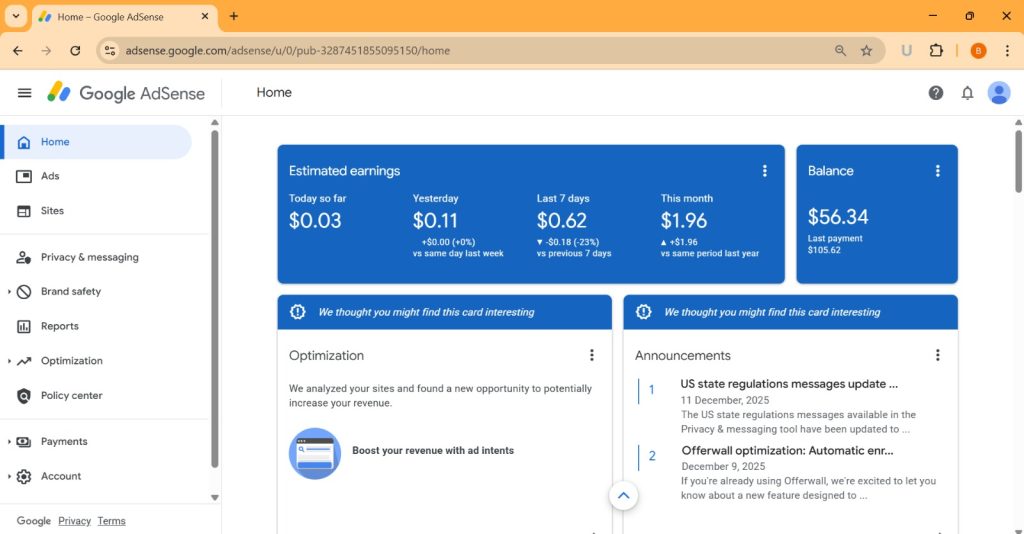This screenshot has height=534, width=1024.
Task: Expand the Optimization sidebar section
Action: (x=9, y=361)
